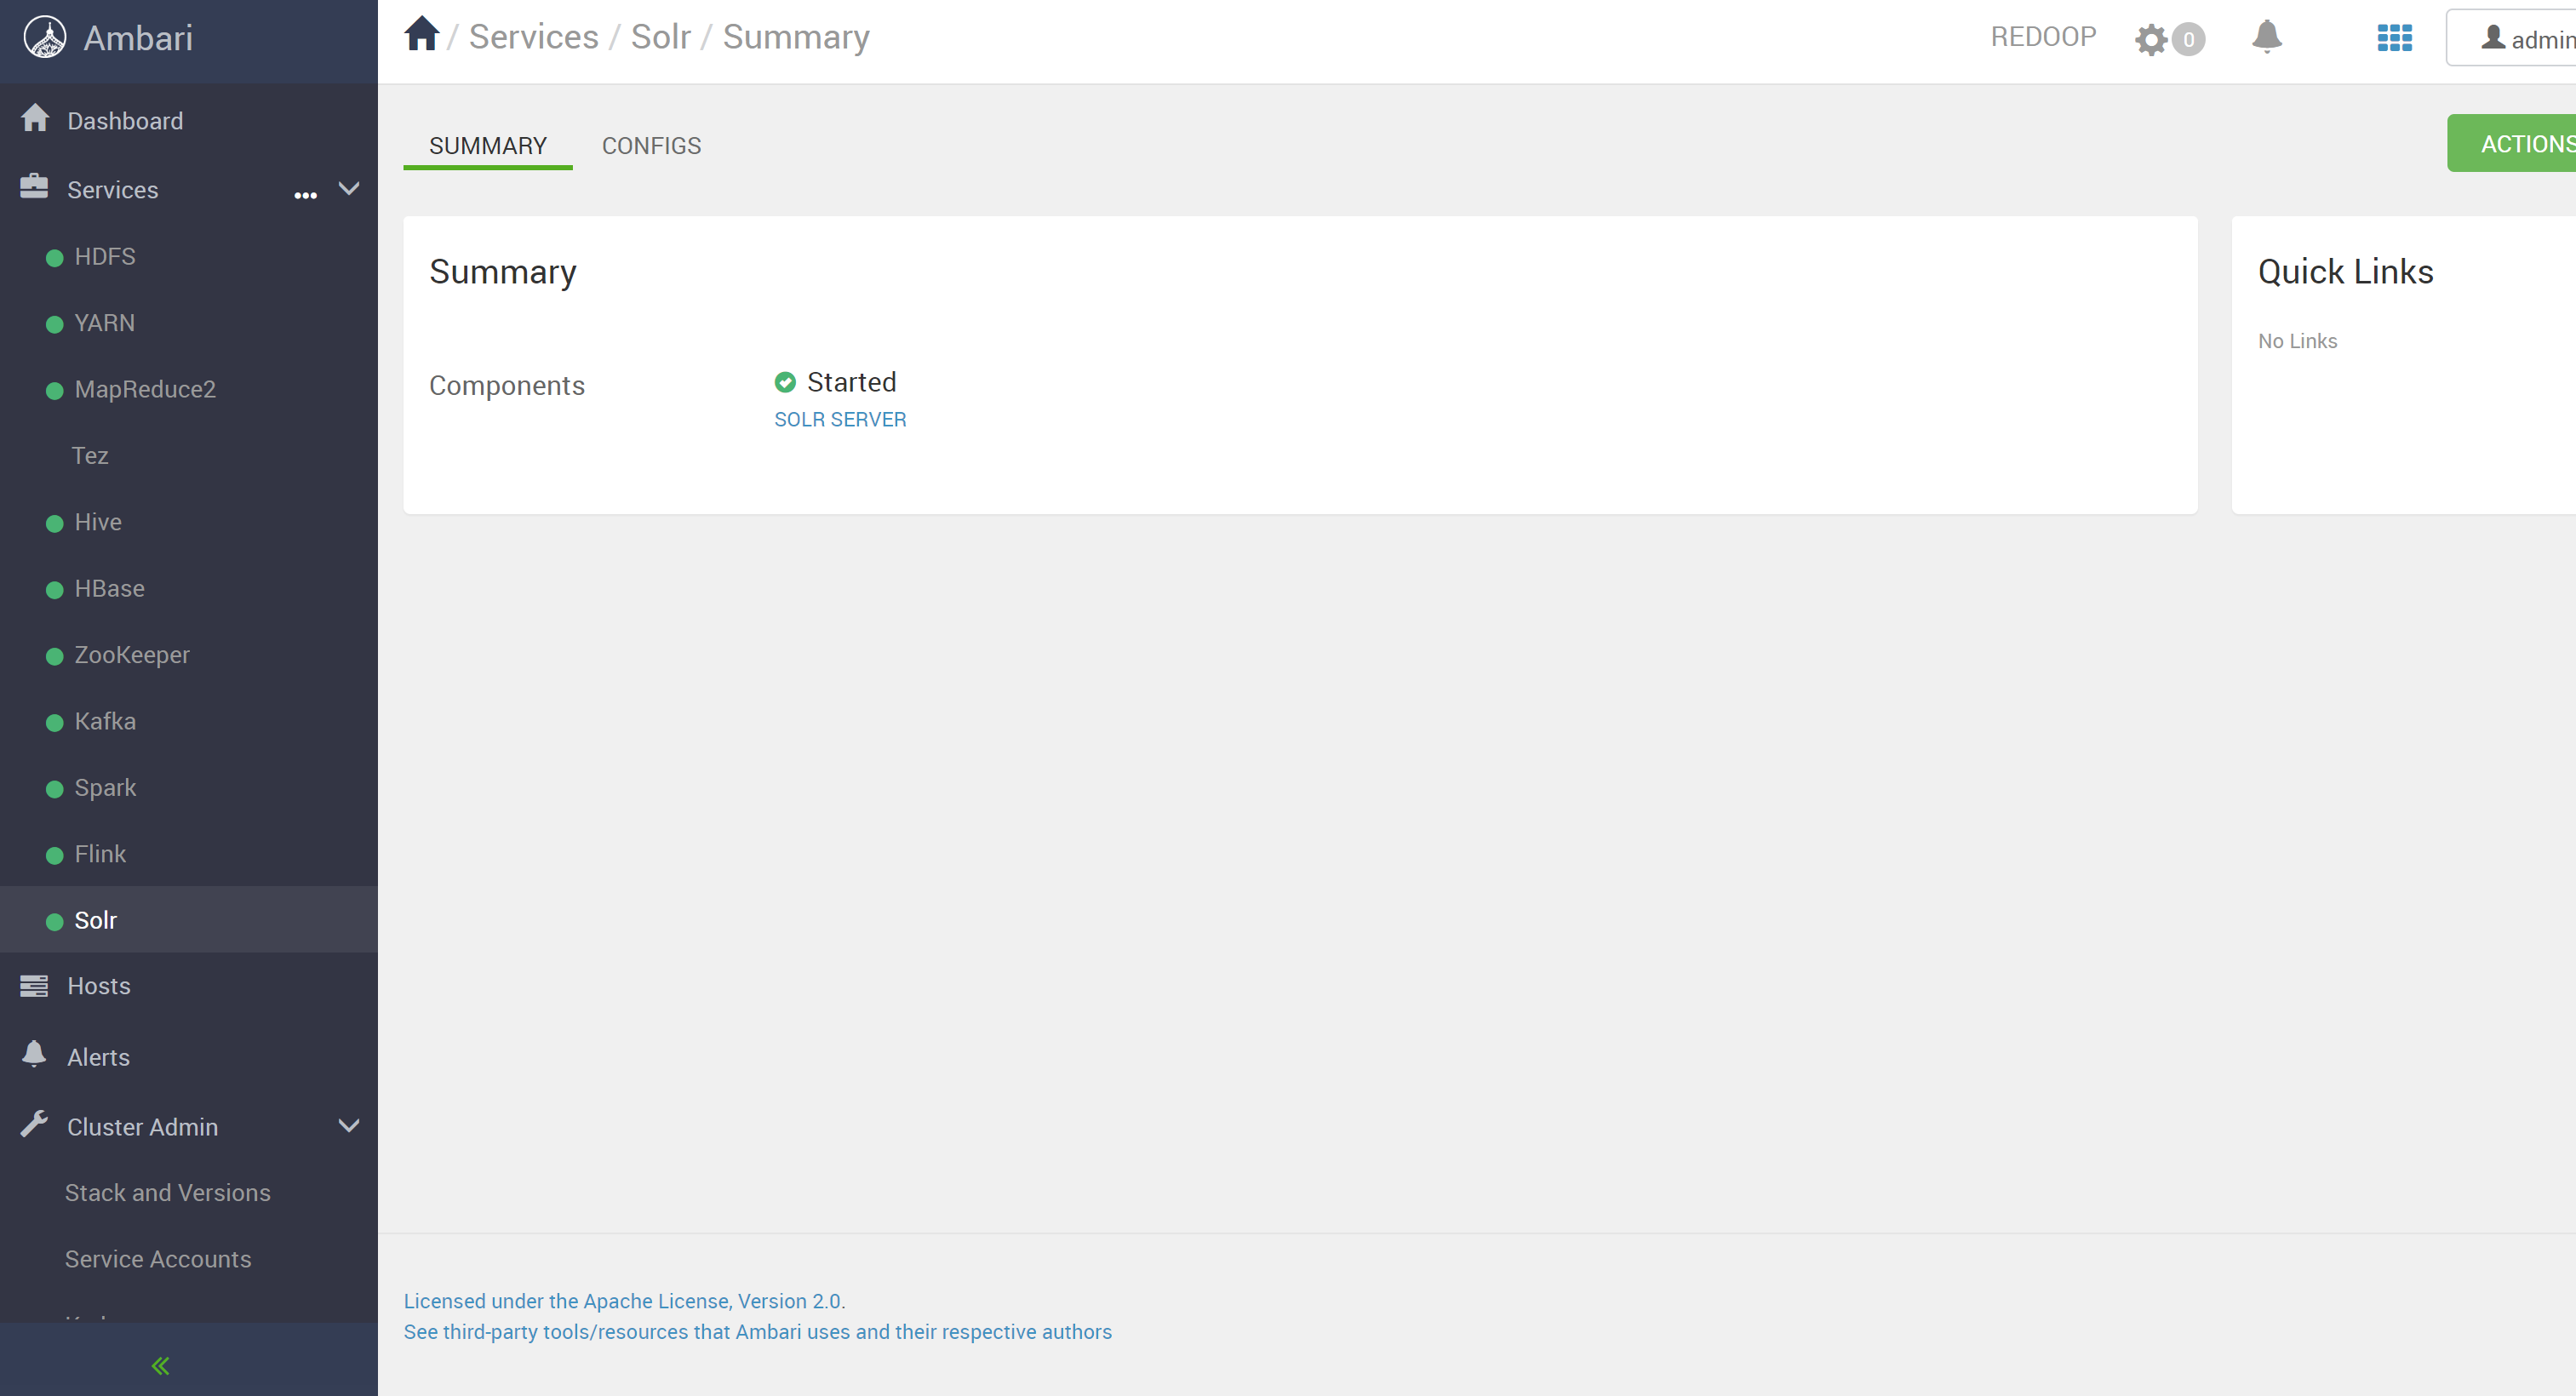This screenshot has width=2576, height=1396.
Task: Select Tez service
Action: [90, 456]
